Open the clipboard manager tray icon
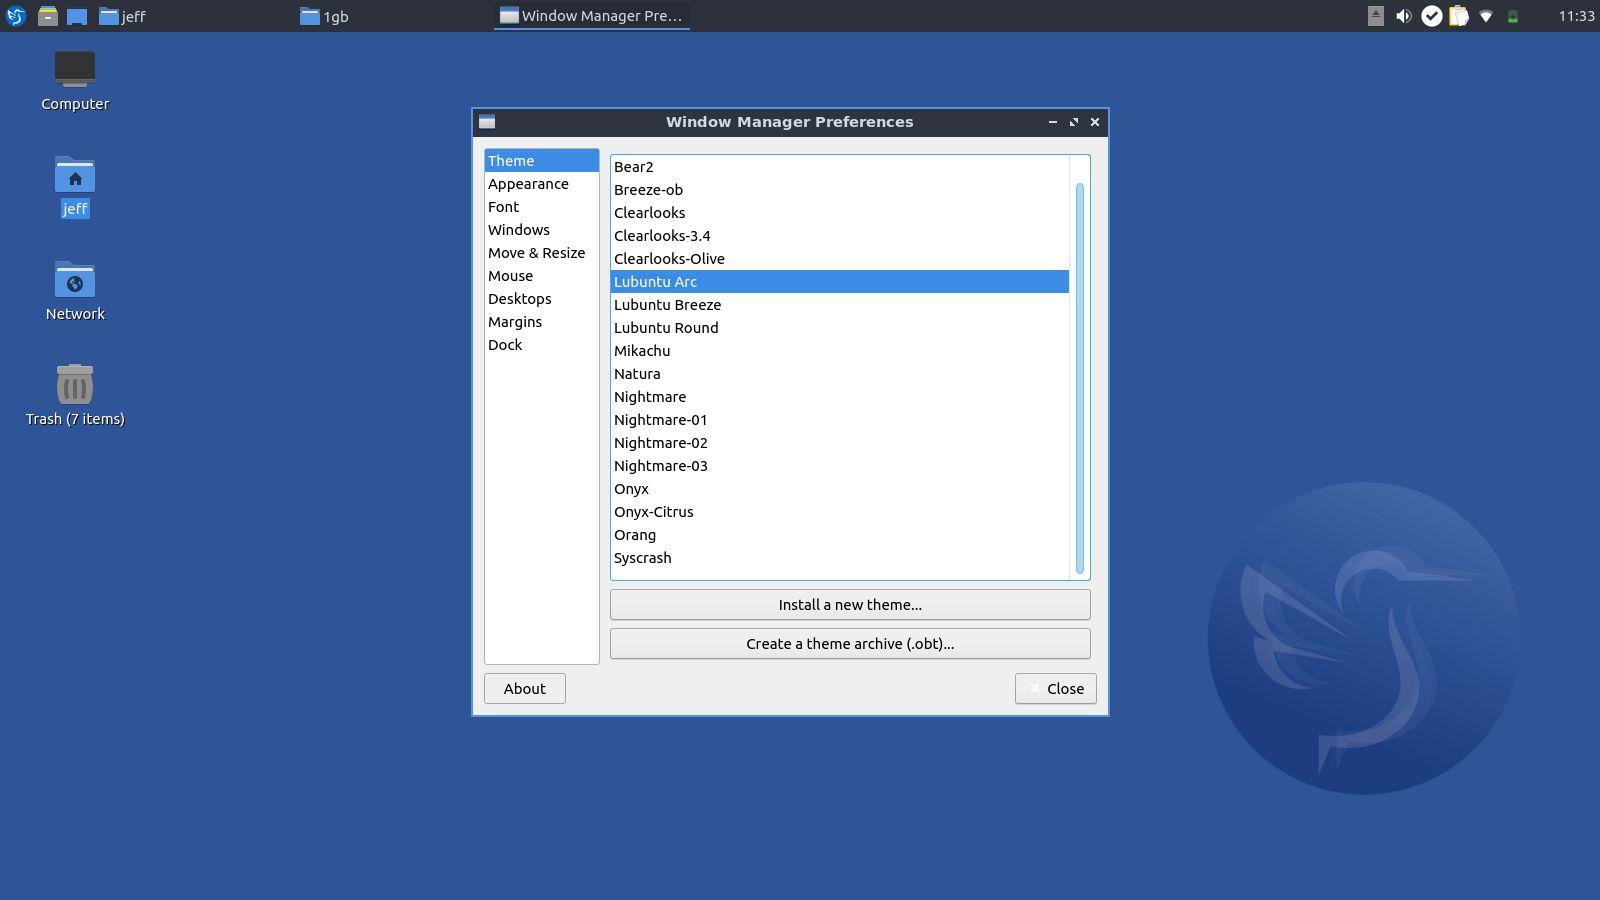This screenshot has width=1600, height=900. click(x=1459, y=16)
